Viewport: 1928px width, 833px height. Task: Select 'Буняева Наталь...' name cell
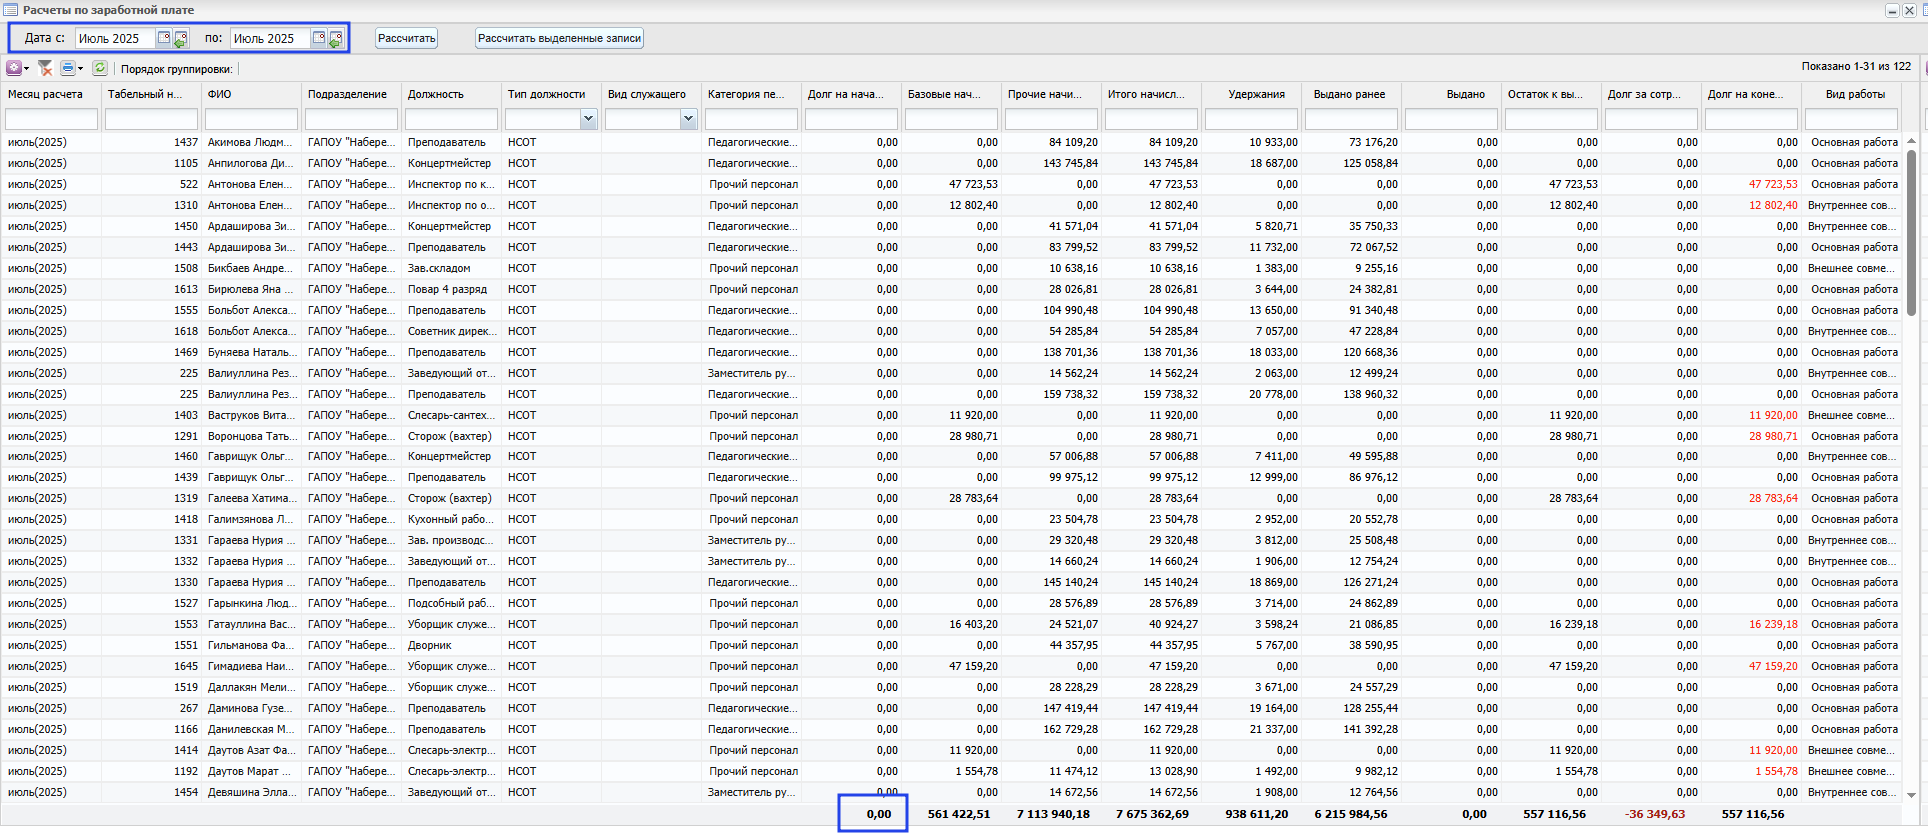[x=251, y=352]
